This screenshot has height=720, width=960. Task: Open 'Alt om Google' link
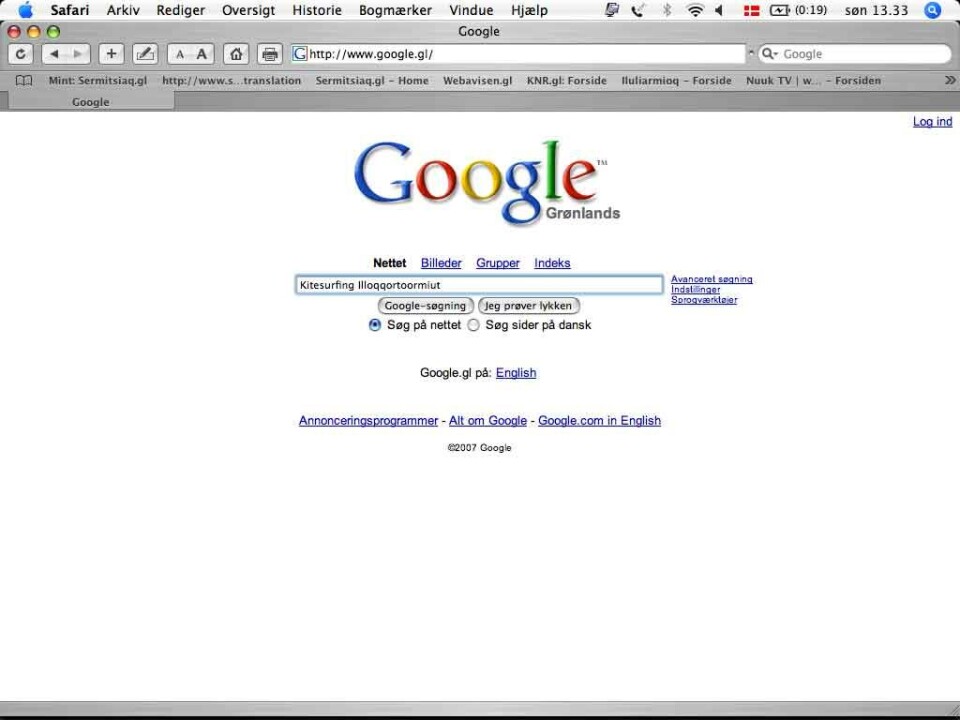pyautogui.click(x=488, y=421)
